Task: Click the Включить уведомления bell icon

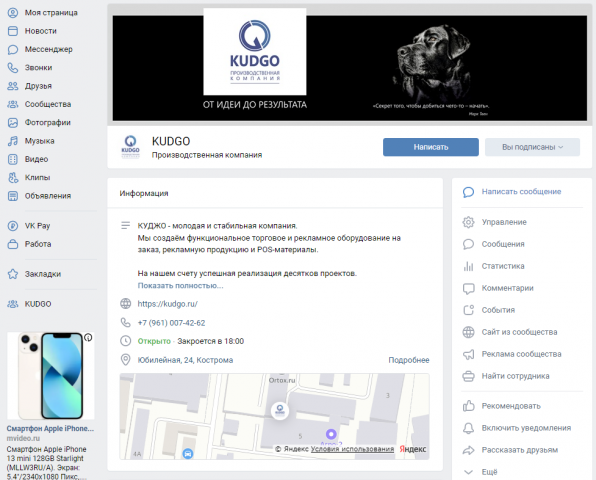Action: [x=468, y=428]
